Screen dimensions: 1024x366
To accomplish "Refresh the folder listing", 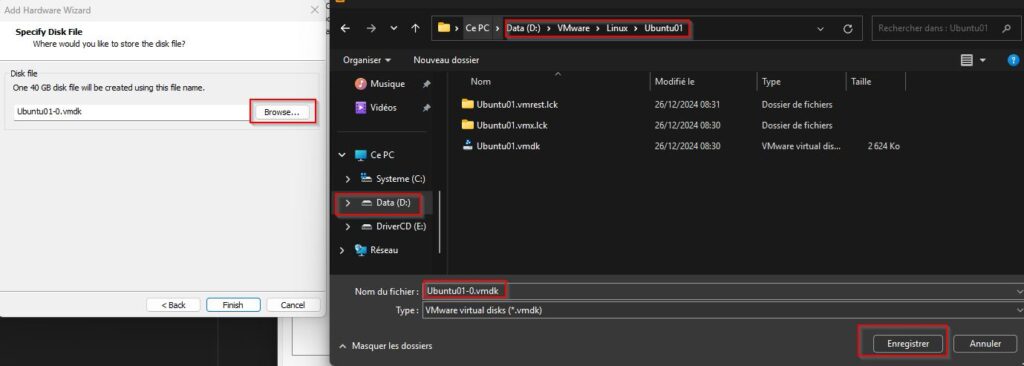I will click(848, 29).
